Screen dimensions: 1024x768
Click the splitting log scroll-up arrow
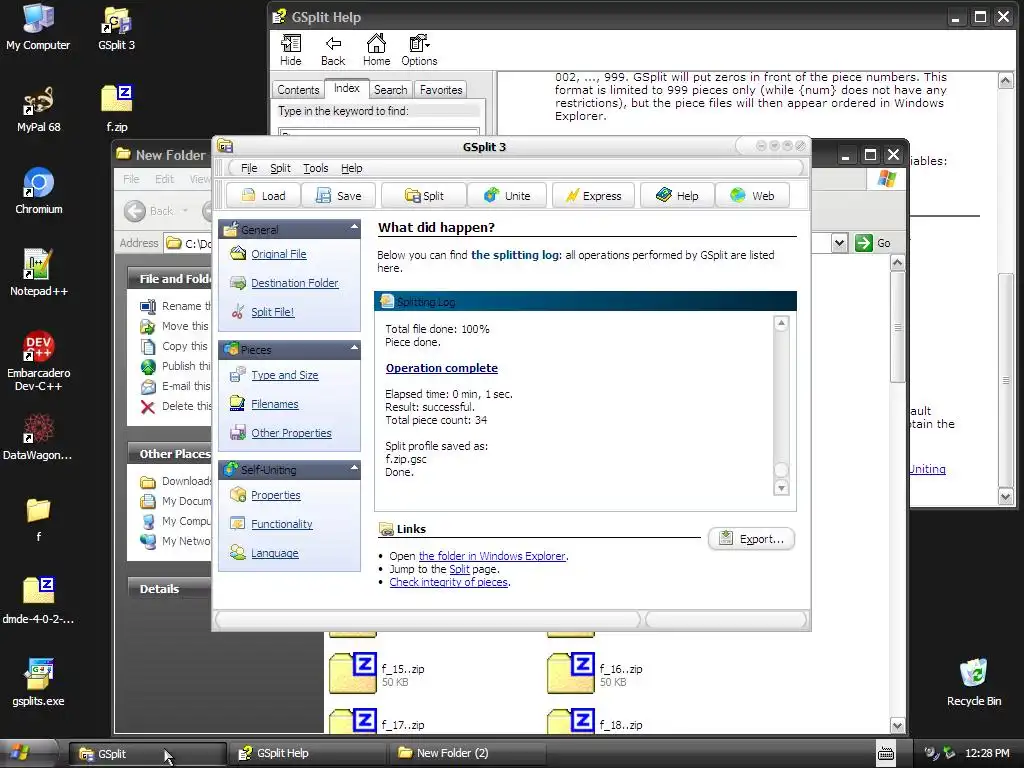[x=781, y=323]
